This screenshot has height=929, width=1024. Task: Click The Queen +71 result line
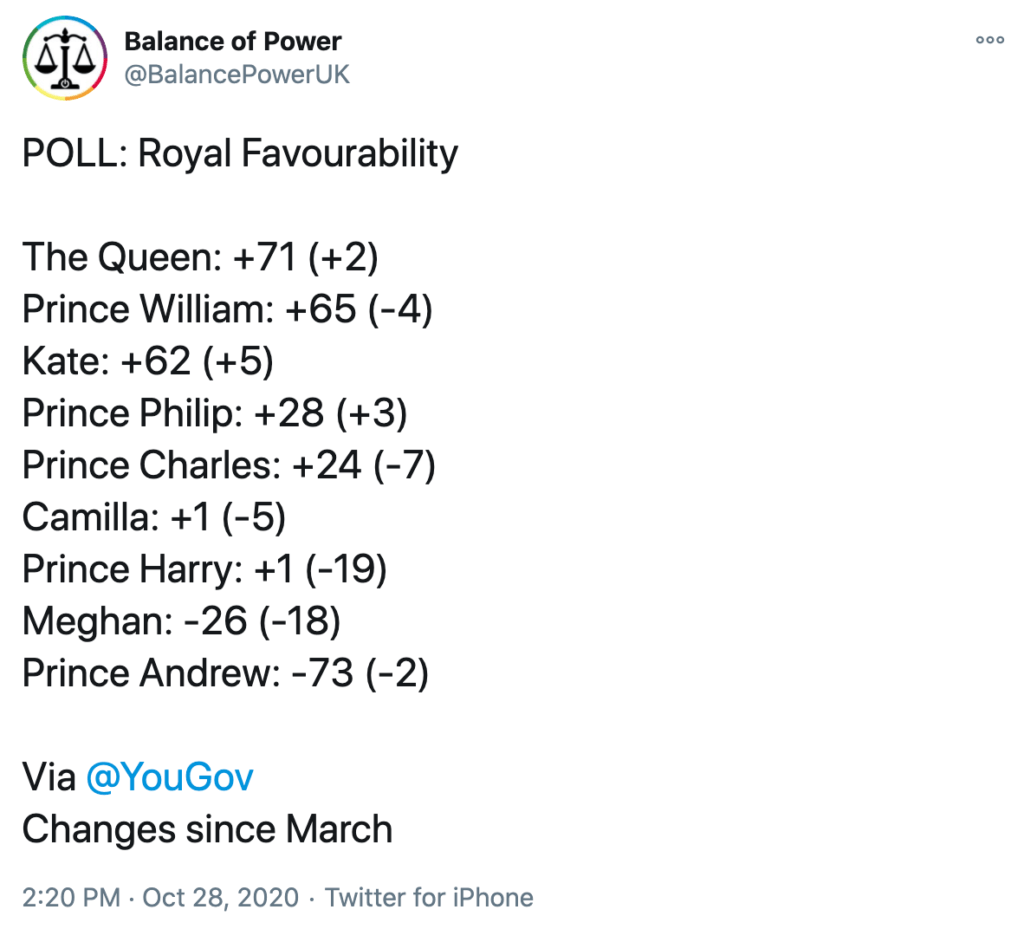tap(200, 258)
